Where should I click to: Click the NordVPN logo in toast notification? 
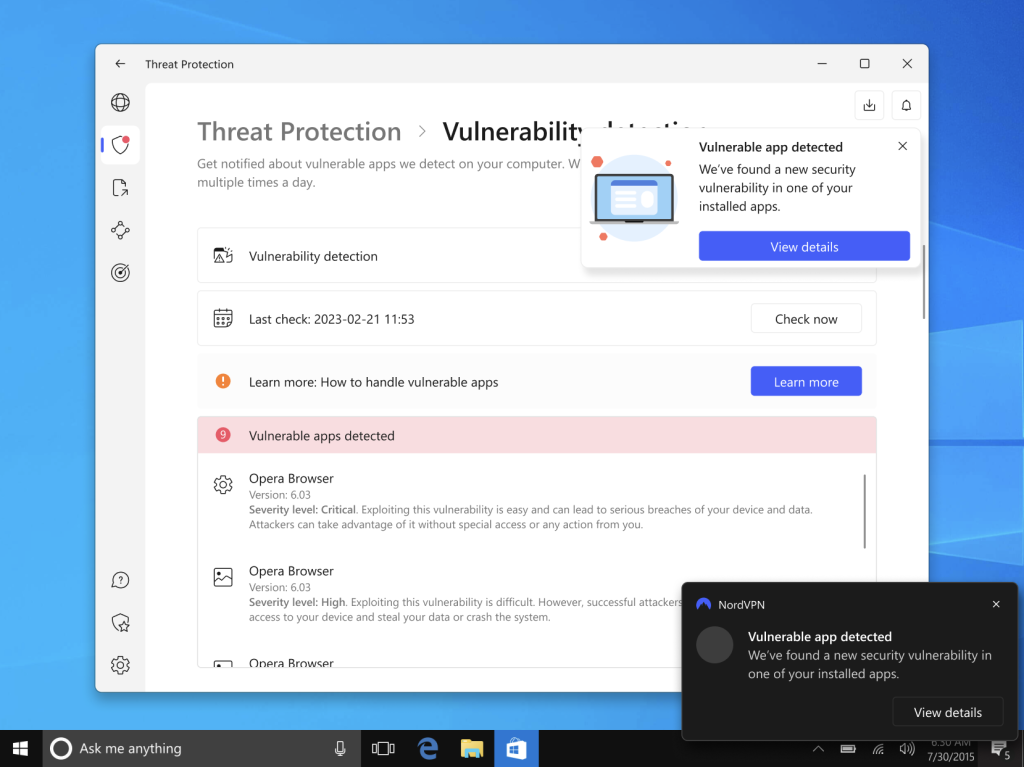pos(703,604)
